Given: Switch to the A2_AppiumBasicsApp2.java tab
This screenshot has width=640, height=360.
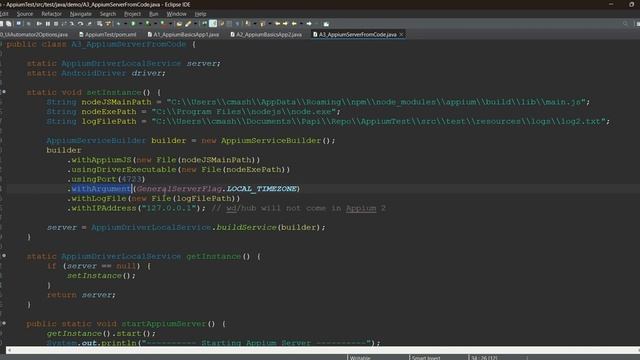Looking at the screenshot, I should pyautogui.click(x=266, y=35).
